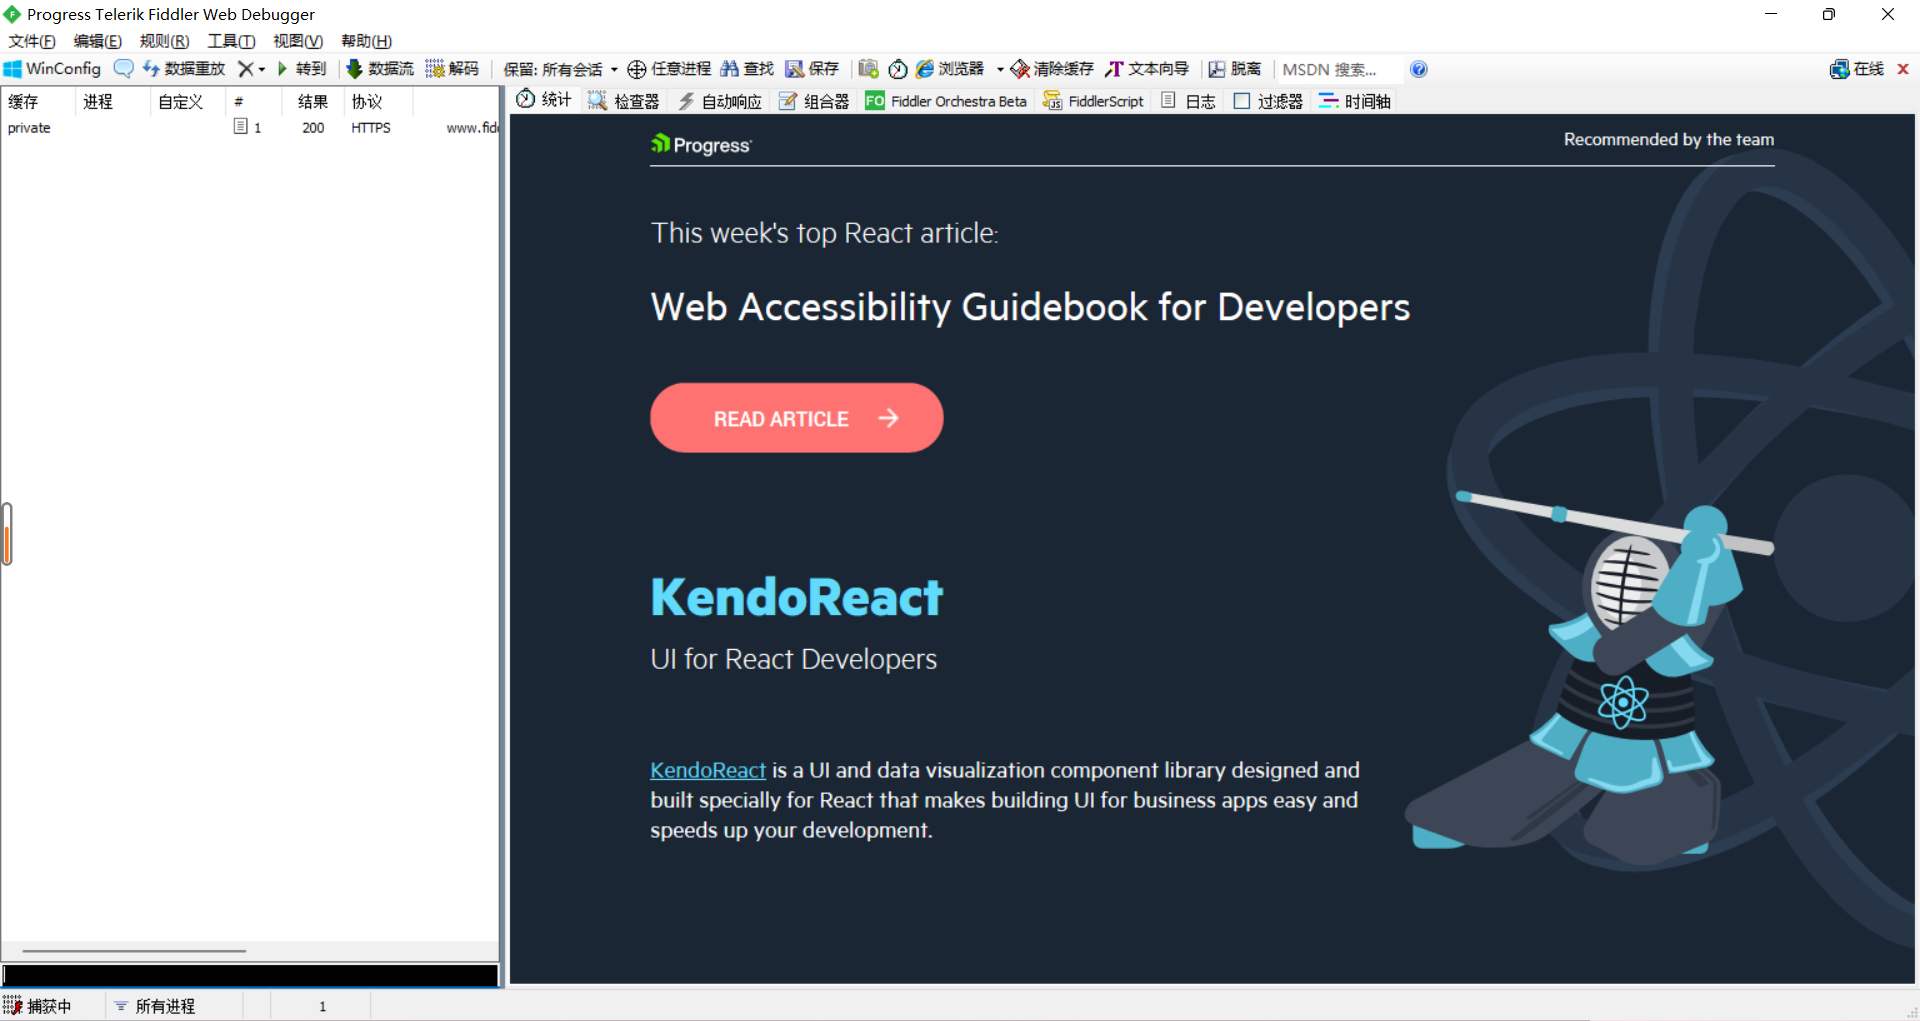The height and width of the screenshot is (1021, 1920).
Task: Open the blue help question mark icon
Action: 1418,69
